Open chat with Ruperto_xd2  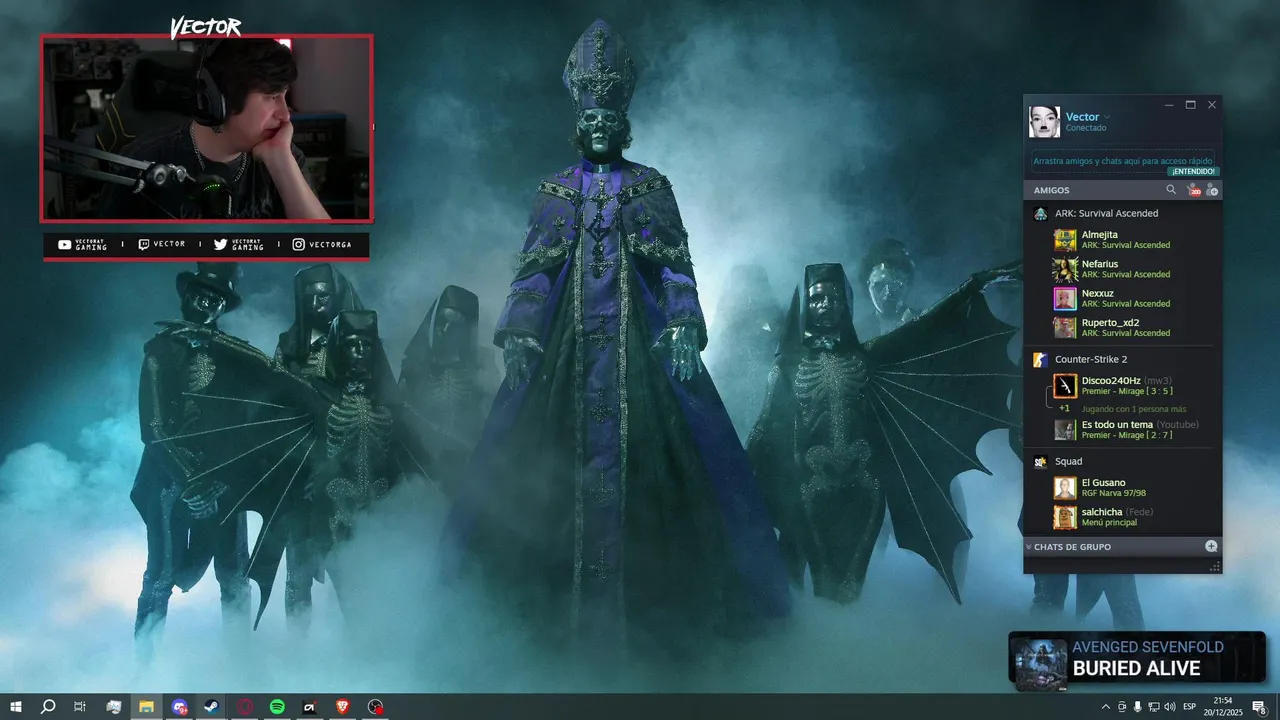click(1123, 328)
